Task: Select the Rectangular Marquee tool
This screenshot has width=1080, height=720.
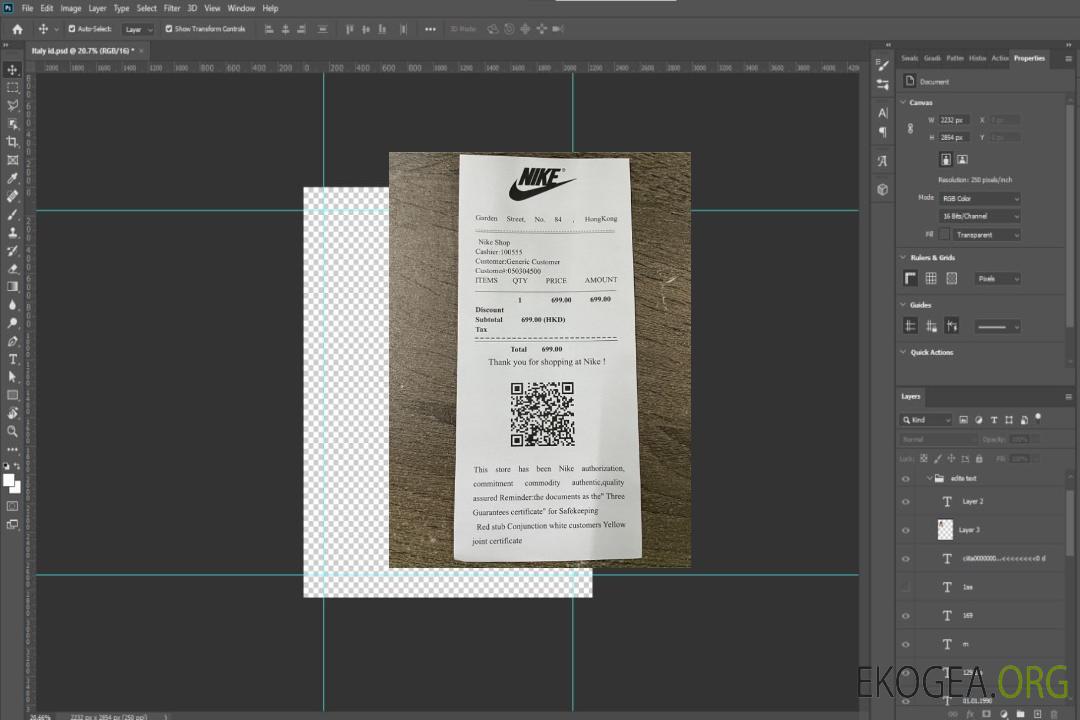Action: [12, 88]
